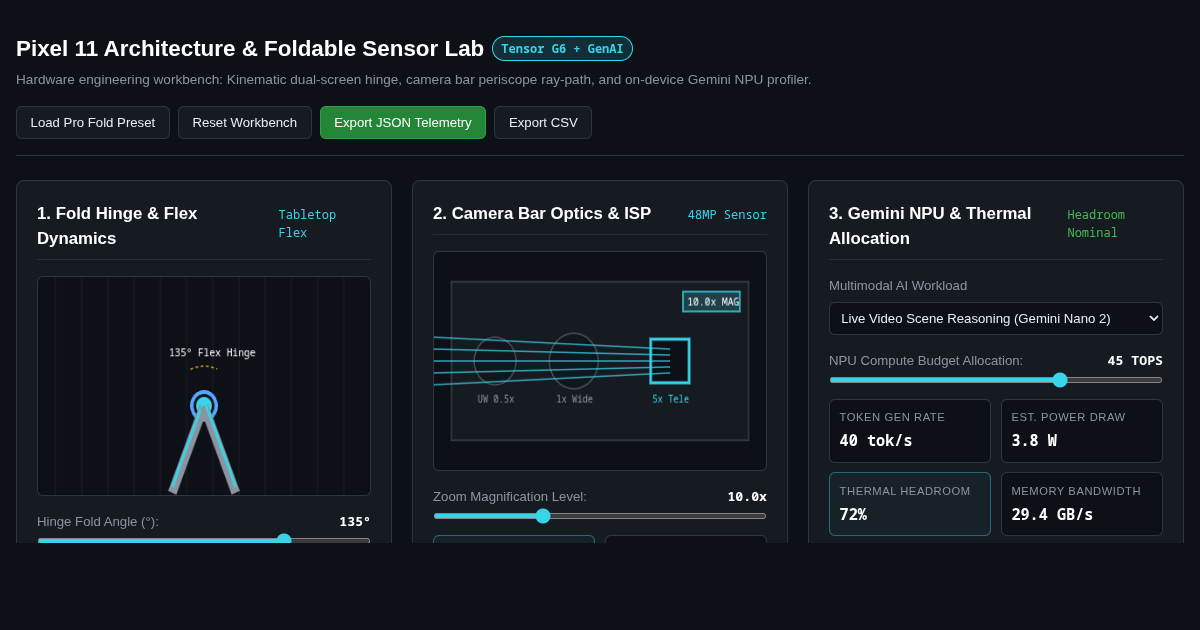Screen dimensions: 1200x630
Task: Click the Memory Bandwidth 29.4 GB/s card
Action: [1082, 504]
